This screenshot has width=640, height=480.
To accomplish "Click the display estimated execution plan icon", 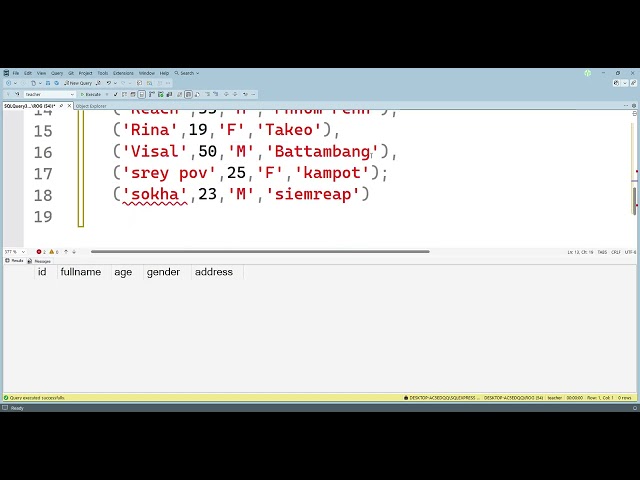I will point(124,94).
